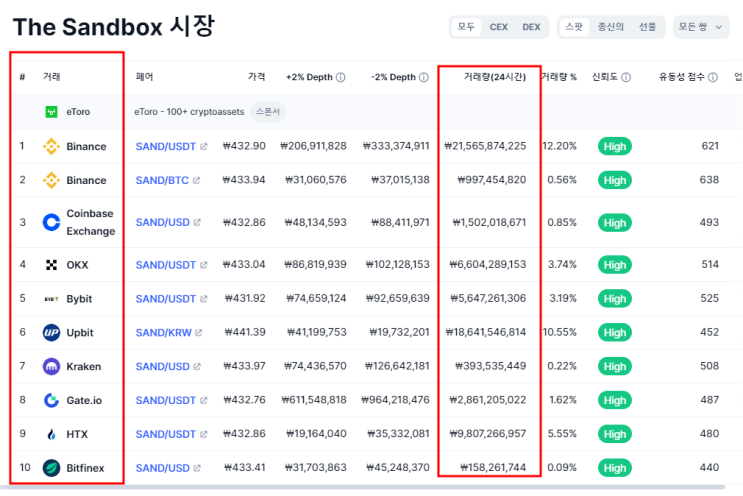Click the High badge in Binance SAND/USDT row

(615, 146)
